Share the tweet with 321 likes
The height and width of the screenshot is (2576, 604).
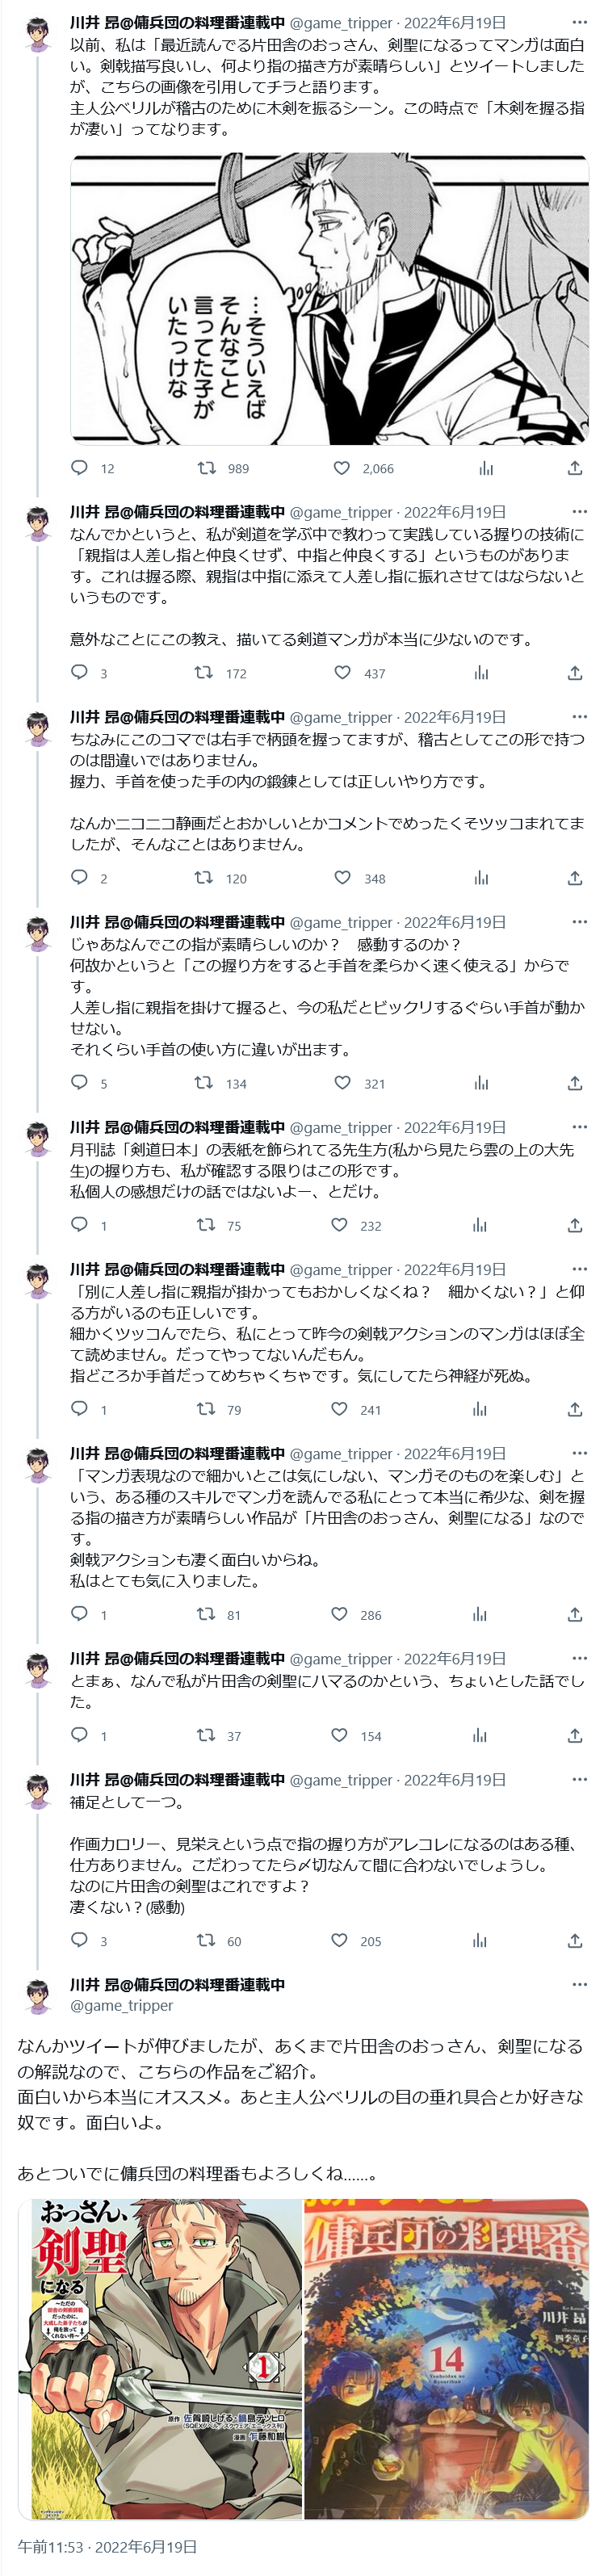tap(575, 1083)
